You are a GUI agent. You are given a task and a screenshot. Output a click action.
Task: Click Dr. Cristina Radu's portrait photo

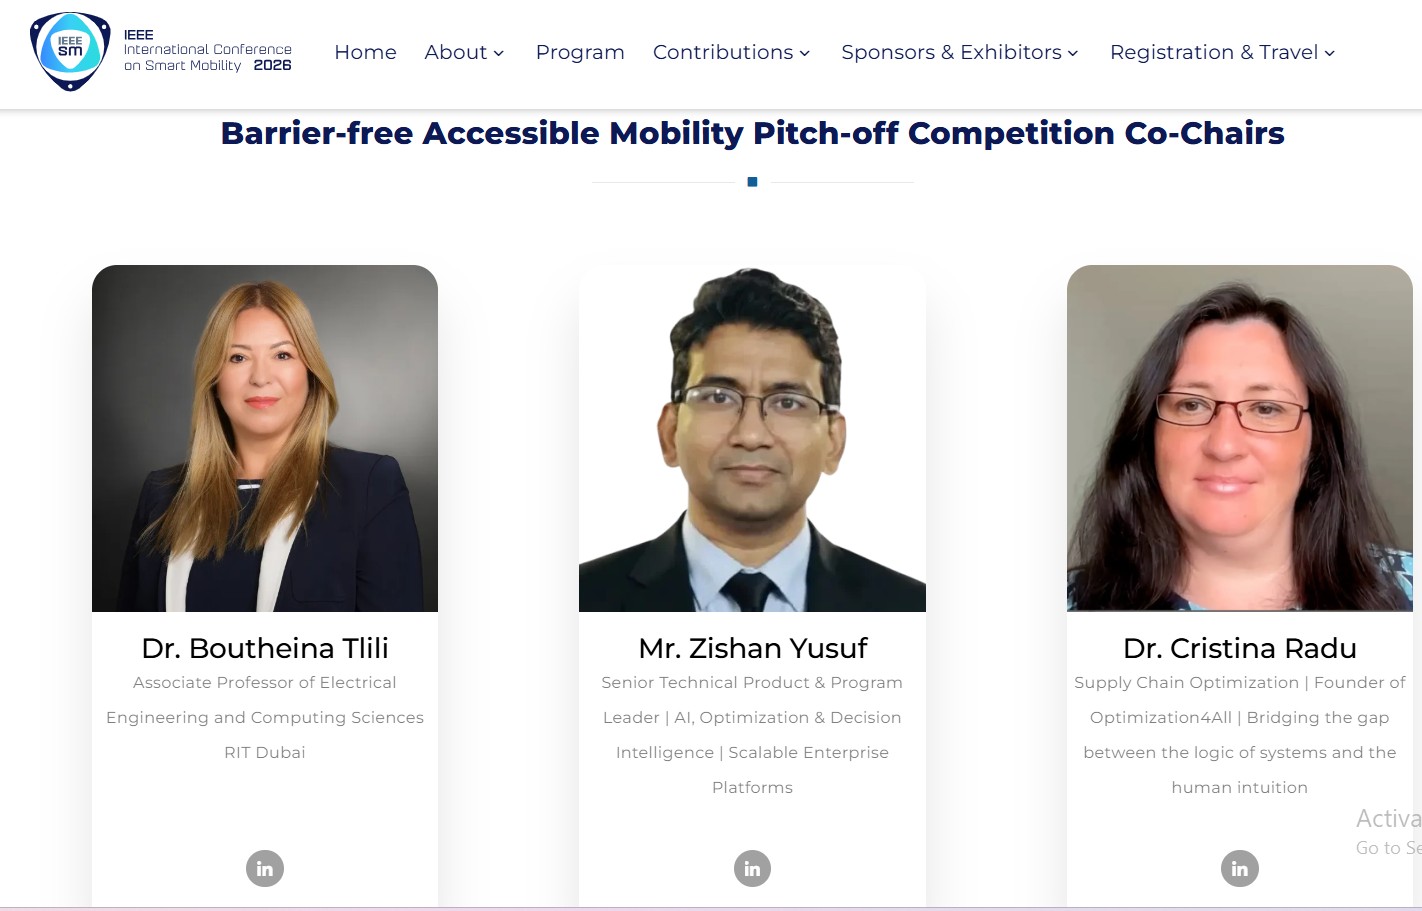coord(1240,438)
